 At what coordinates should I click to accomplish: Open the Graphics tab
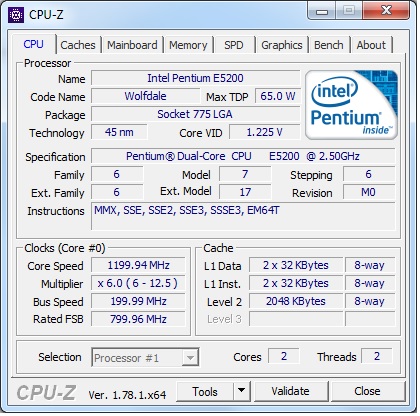click(x=282, y=45)
